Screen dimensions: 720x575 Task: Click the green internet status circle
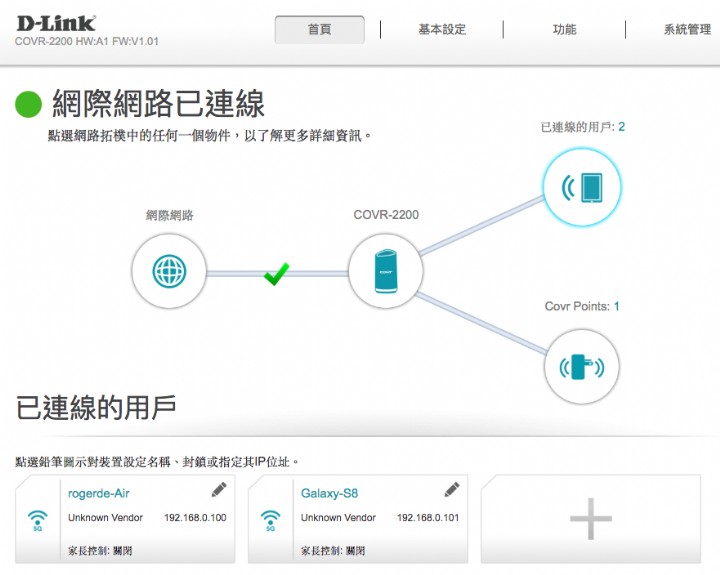tap(30, 104)
